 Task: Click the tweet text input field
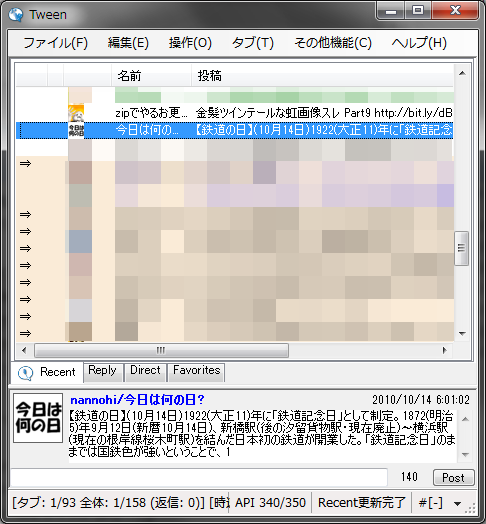[199, 477]
